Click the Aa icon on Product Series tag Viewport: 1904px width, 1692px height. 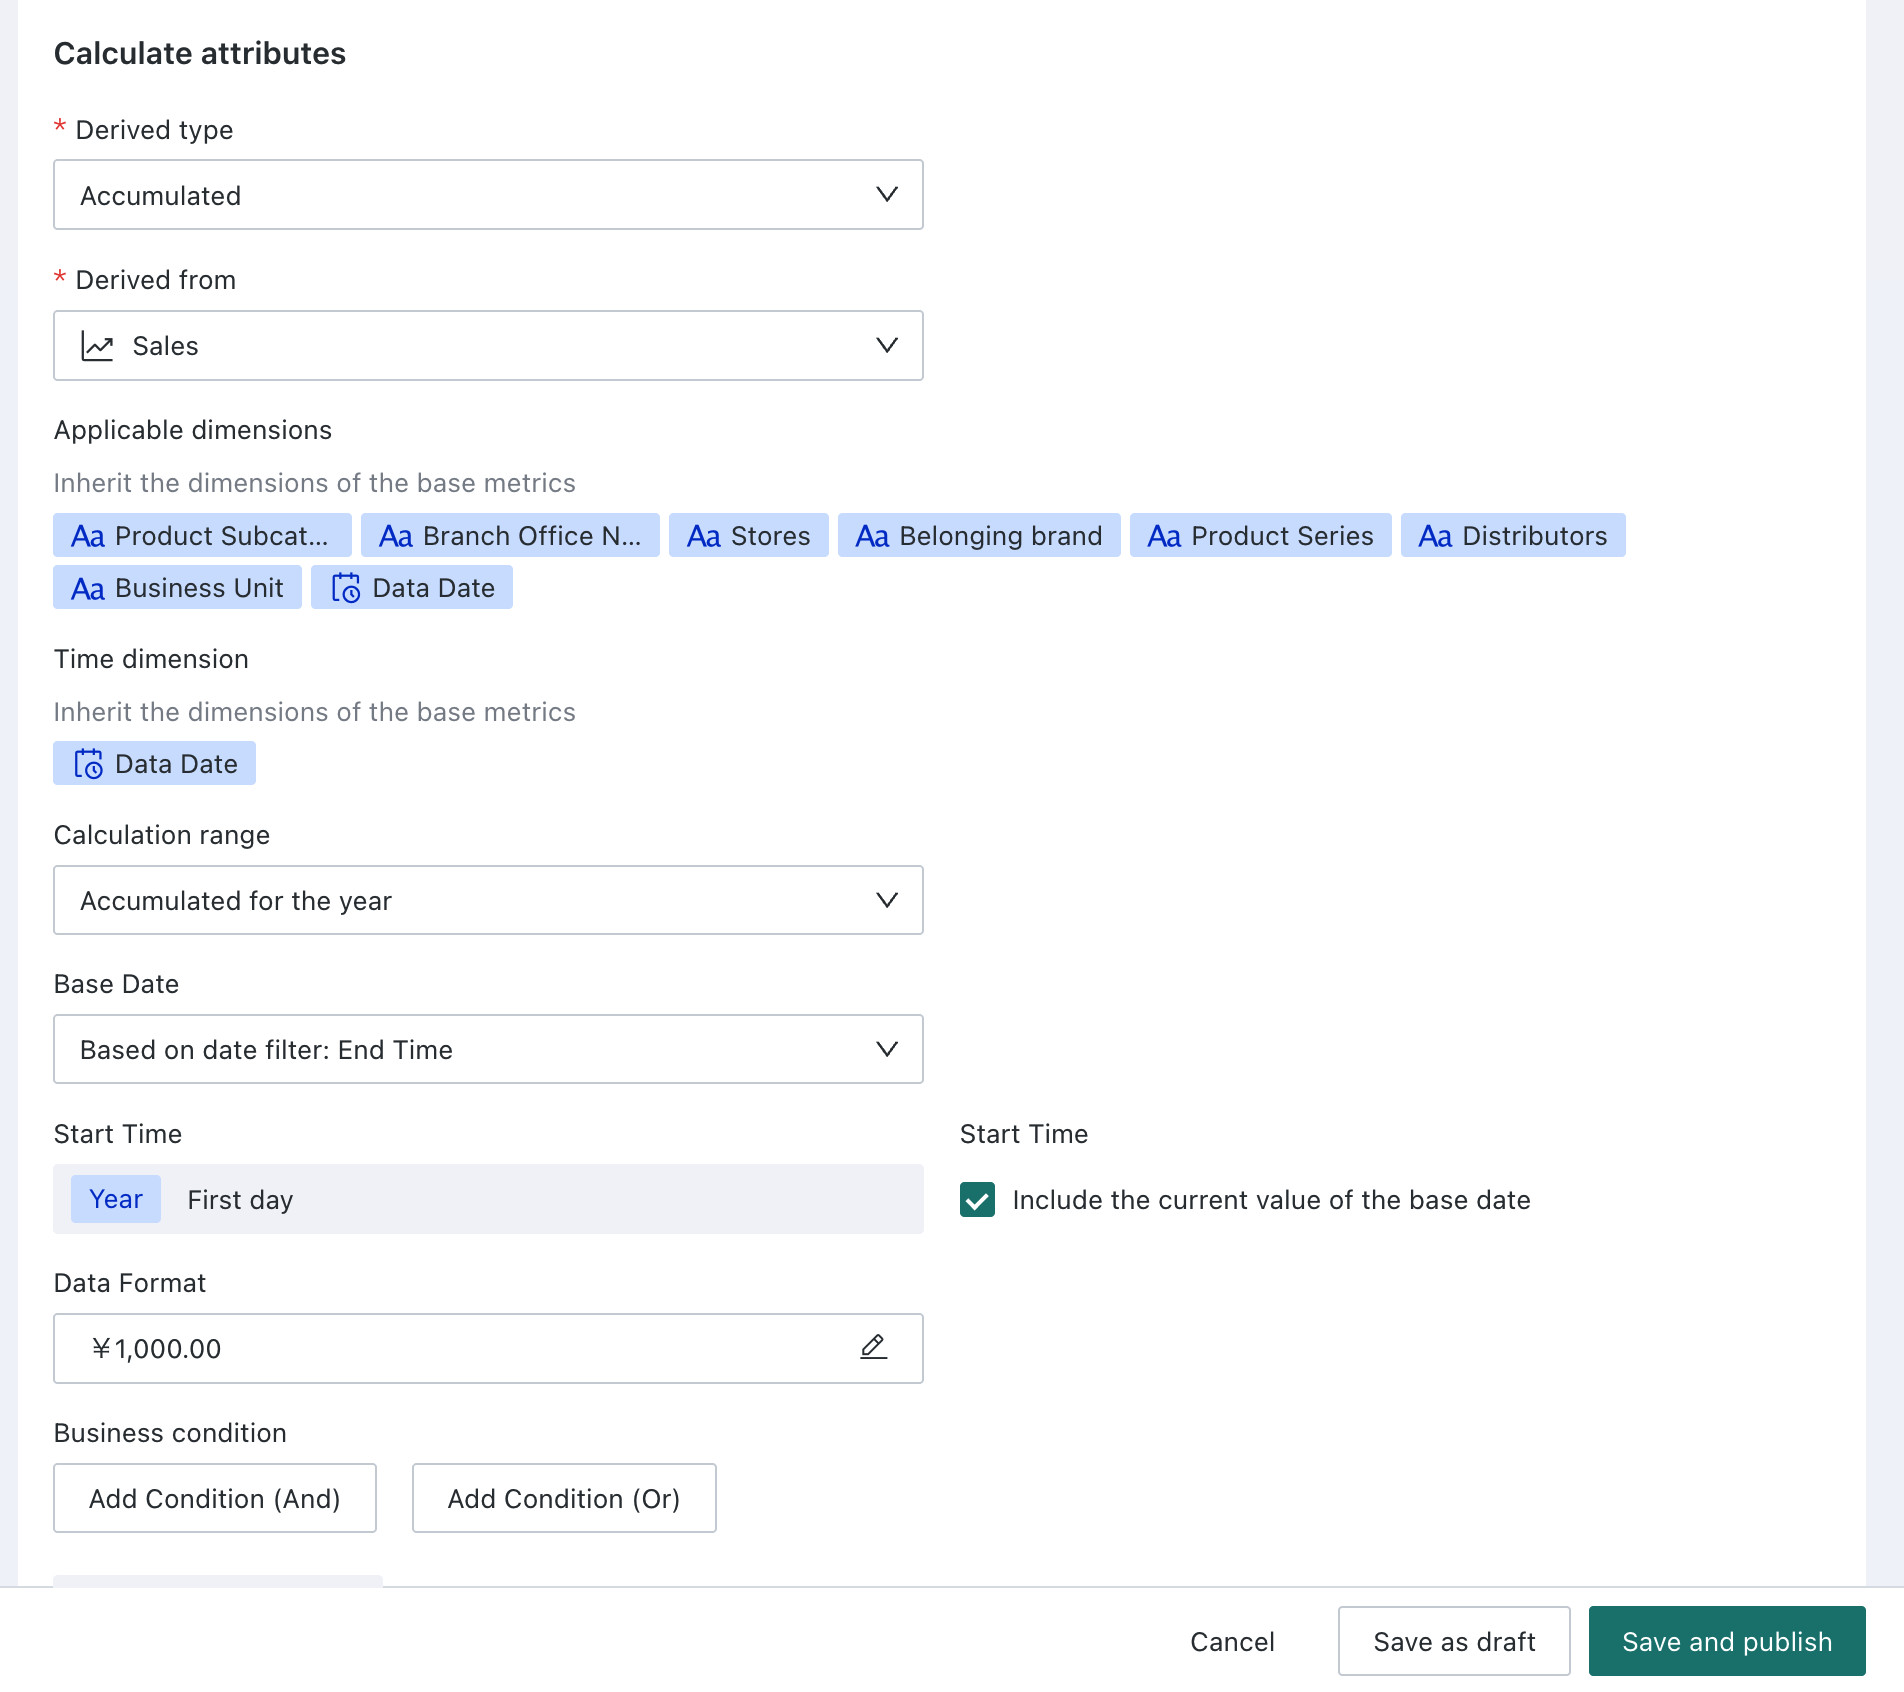pos(1165,536)
